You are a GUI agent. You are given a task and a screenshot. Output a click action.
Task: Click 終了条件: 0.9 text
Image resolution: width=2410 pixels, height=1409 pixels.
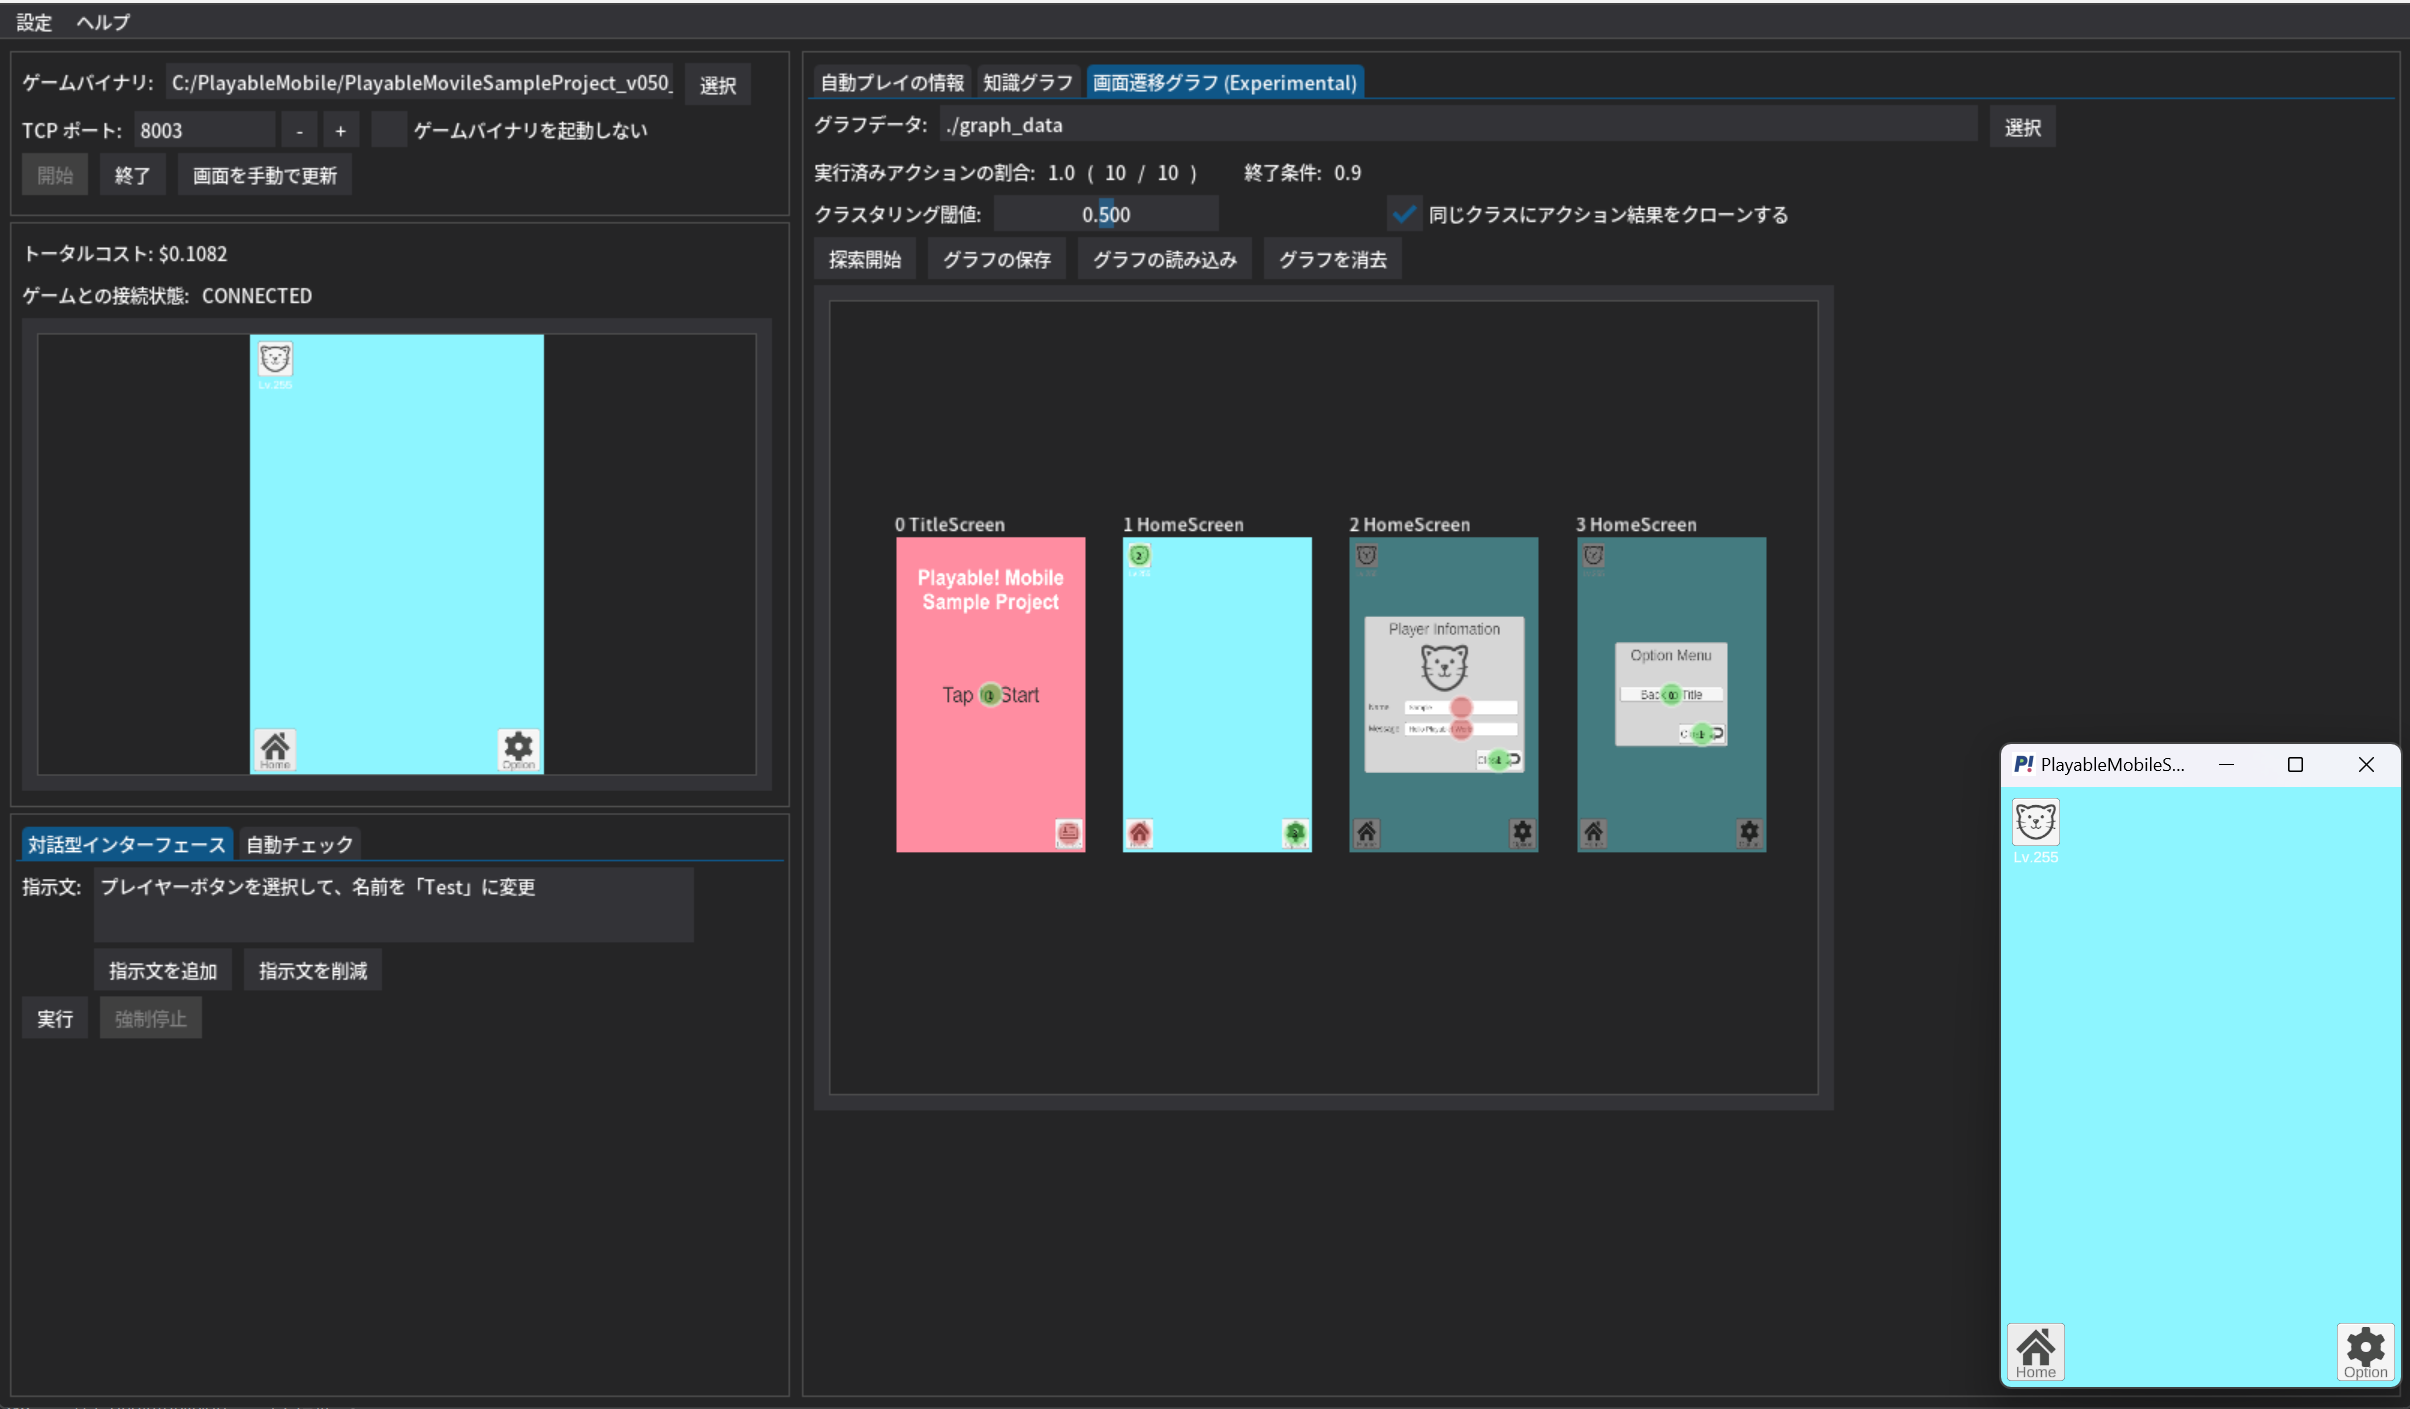[1302, 173]
